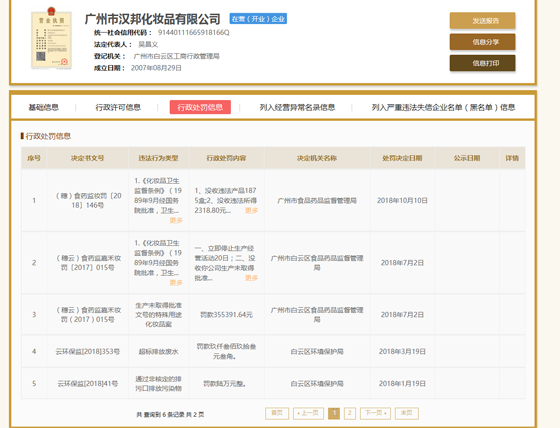This screenshot has width=560, height=428.
Task: Open the business license thumbnail image
Action: [x=51, y=38]
